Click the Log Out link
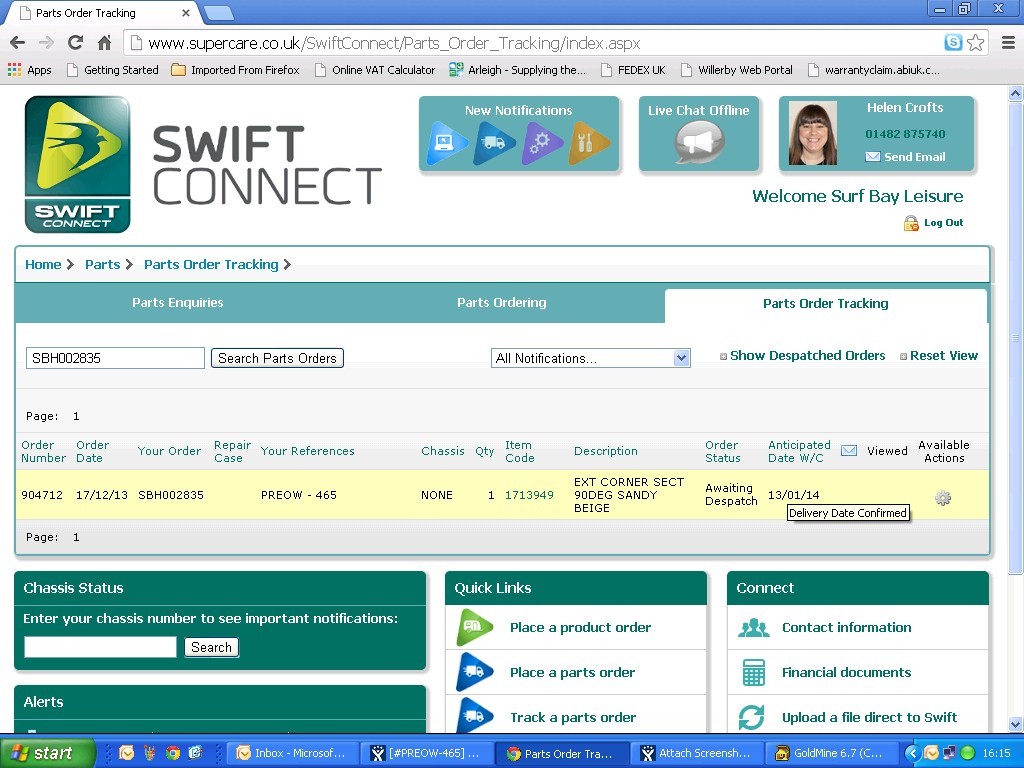Viewport: 1024px width, 768px height. [x=943, y=223]
